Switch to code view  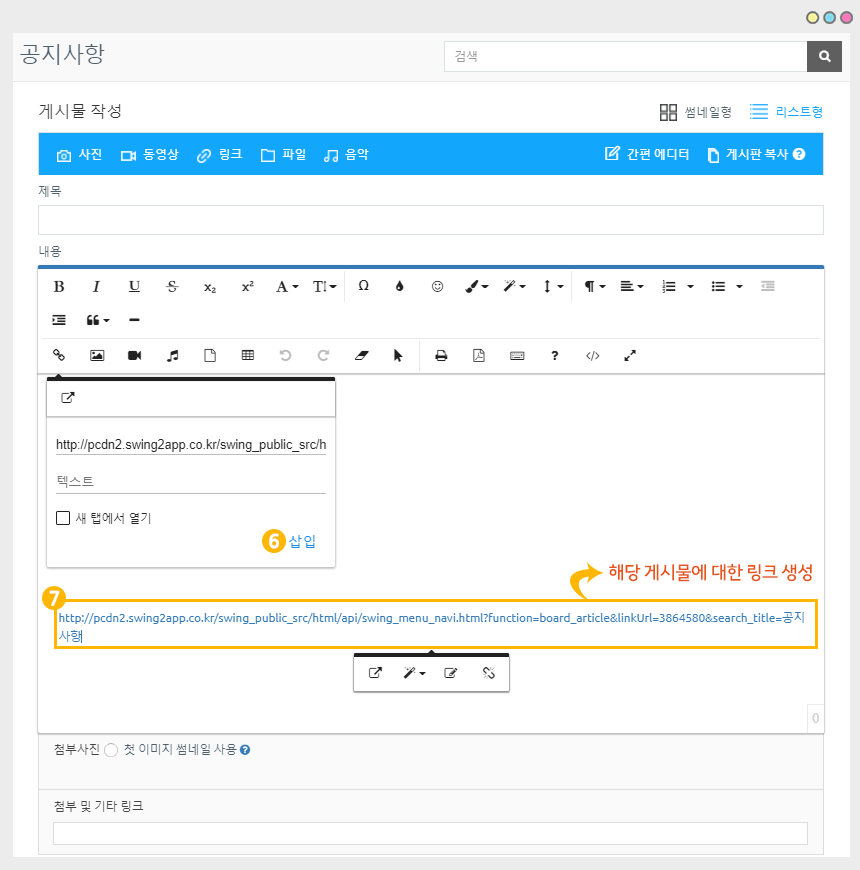click(x=593, y=355)
